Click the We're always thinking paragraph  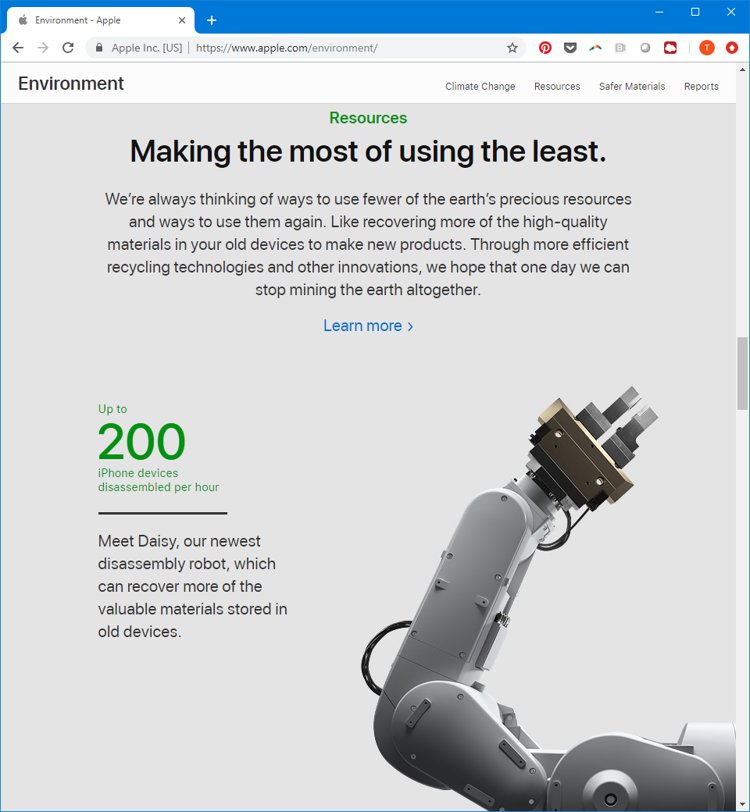pos(368,244)
